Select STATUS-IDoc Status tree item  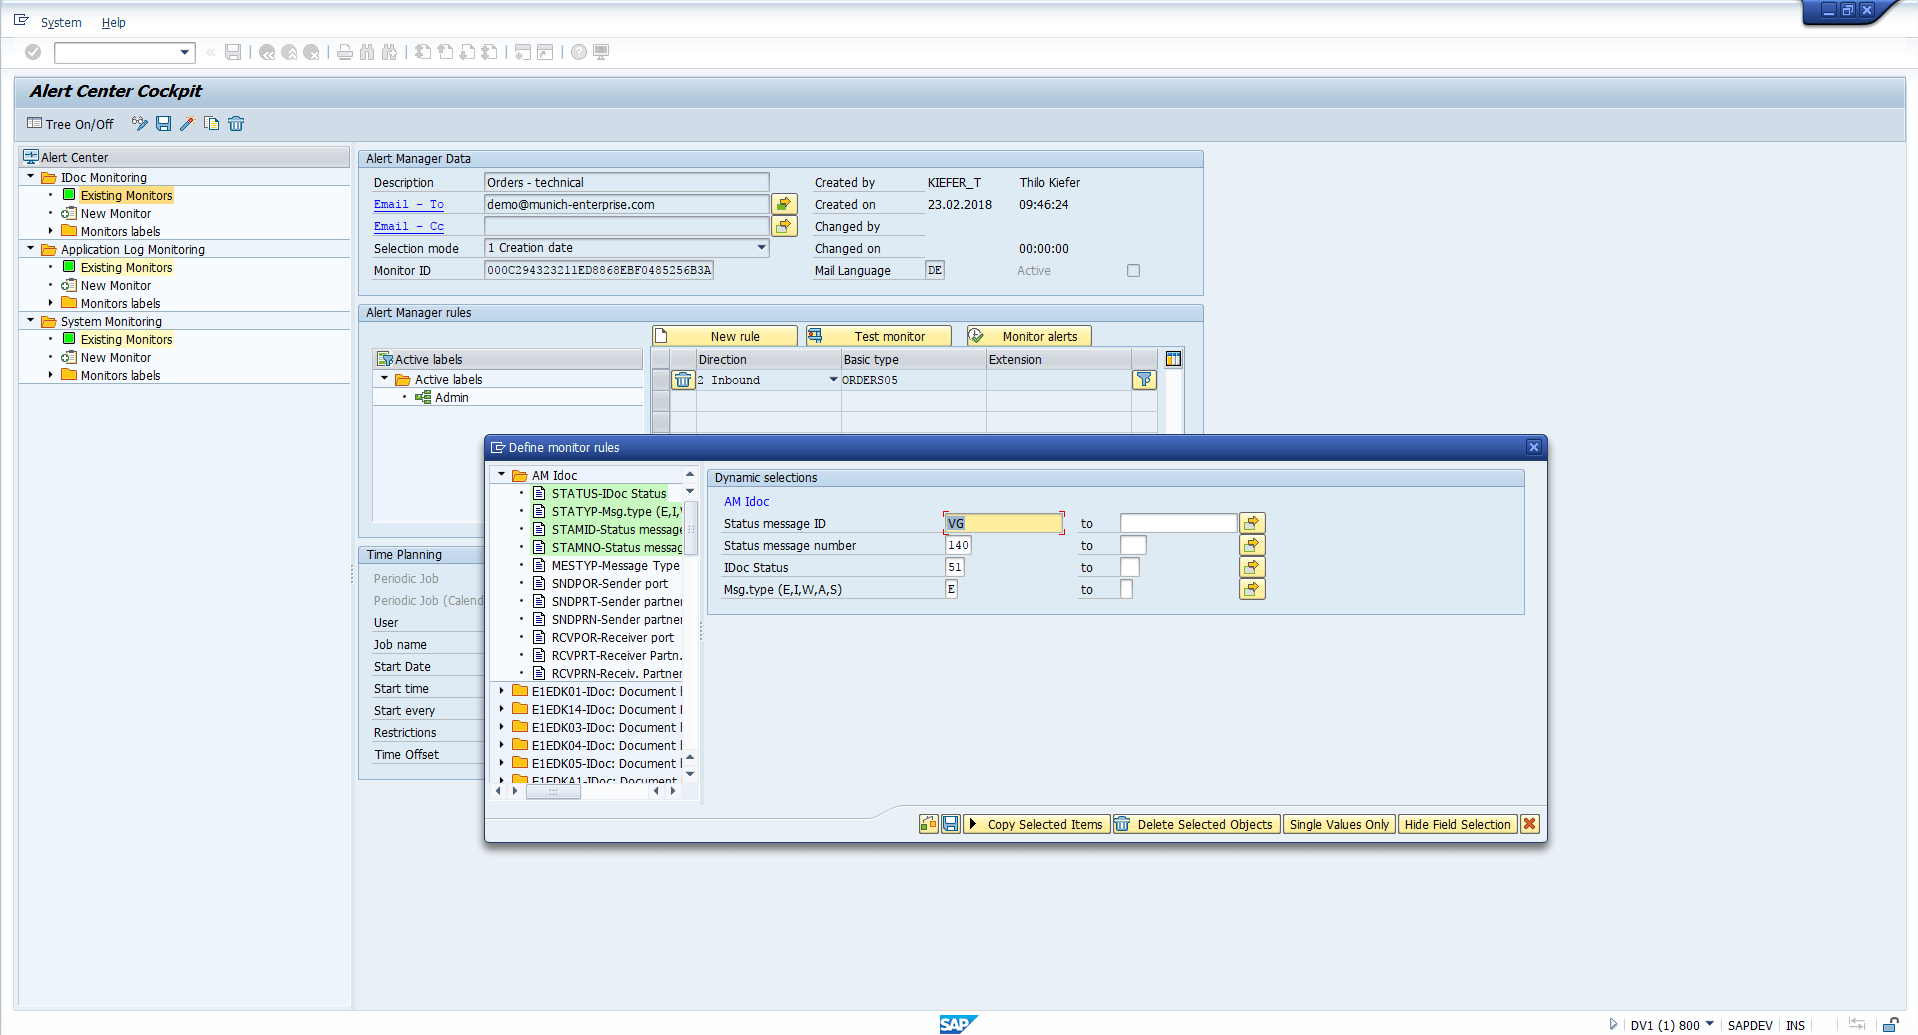[x=609, y=493]
